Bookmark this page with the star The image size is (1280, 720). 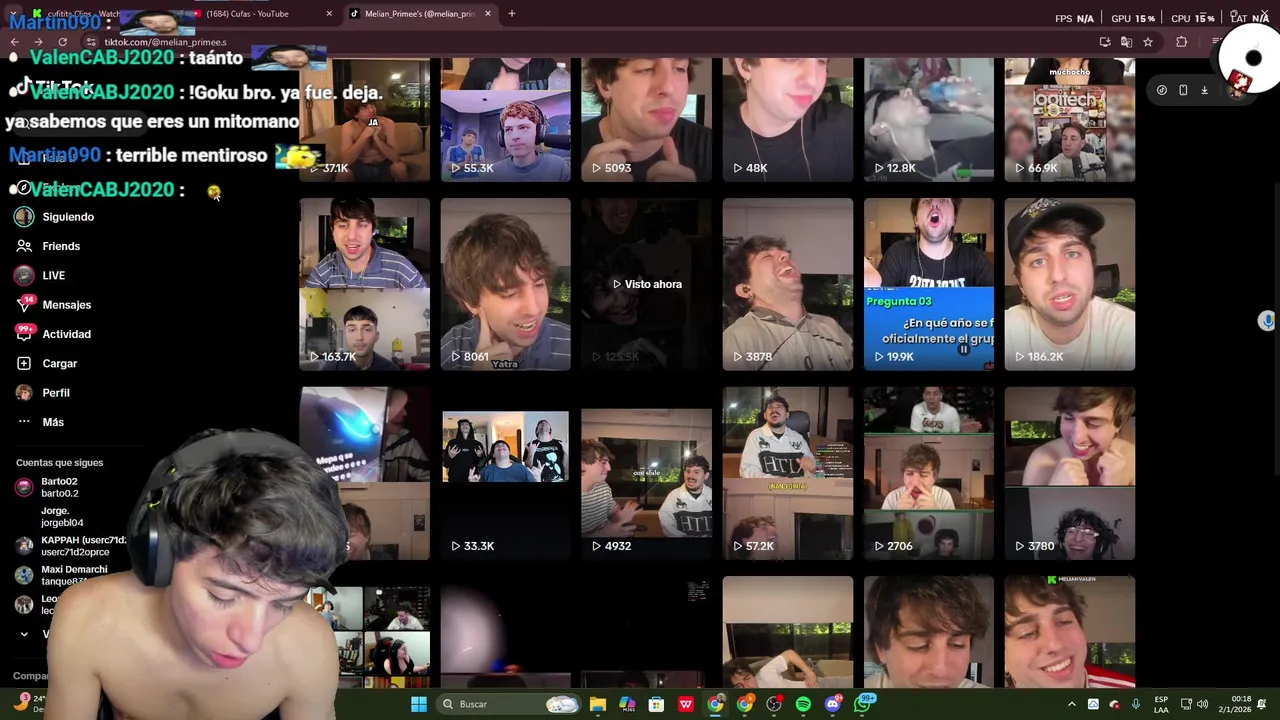pos(1148,42)
